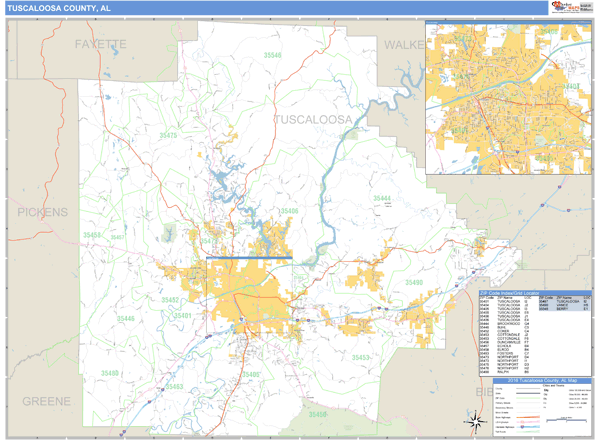Select ZIP label 35405 on the main map
600x440 pixels.
(x=251, y=374)
